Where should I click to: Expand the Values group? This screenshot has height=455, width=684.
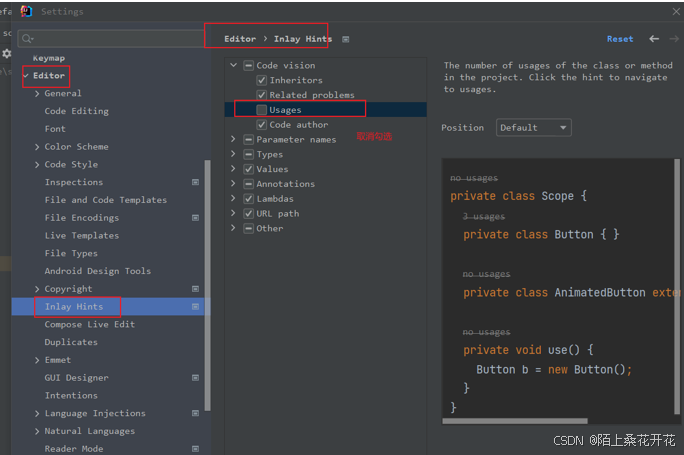pos(233,169)
